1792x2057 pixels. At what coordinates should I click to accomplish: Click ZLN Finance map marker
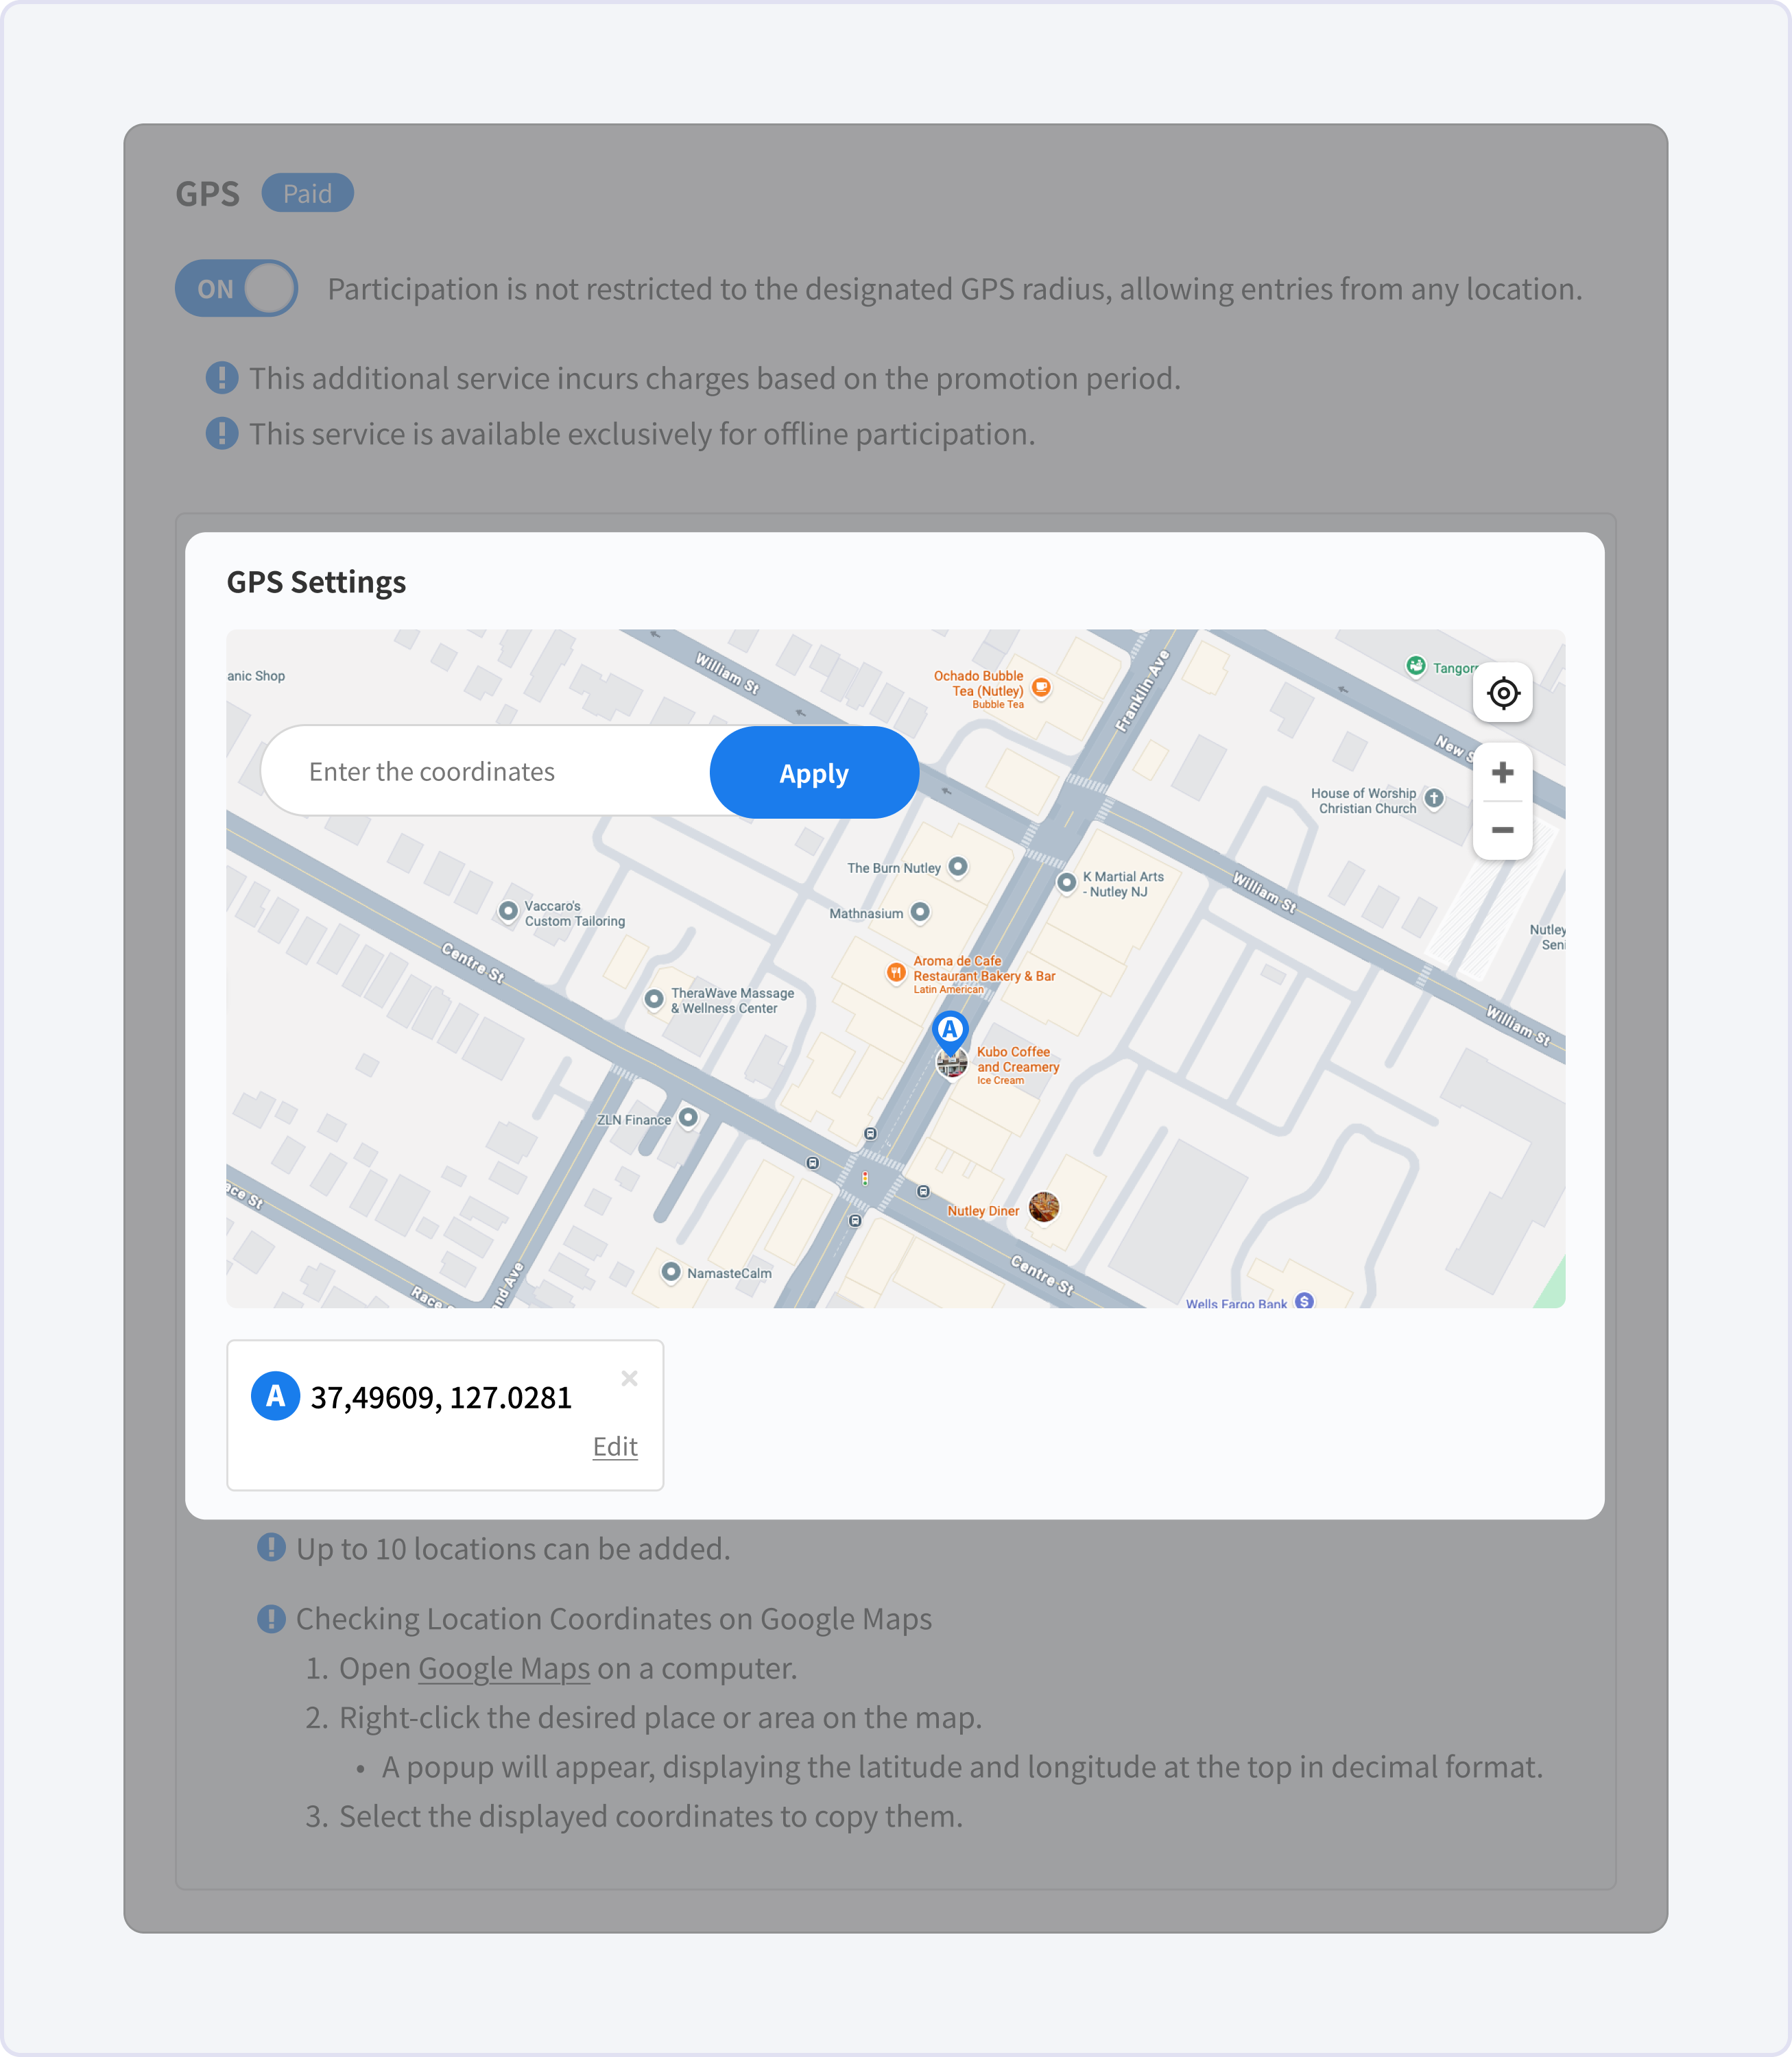[x=688, y=1117]
